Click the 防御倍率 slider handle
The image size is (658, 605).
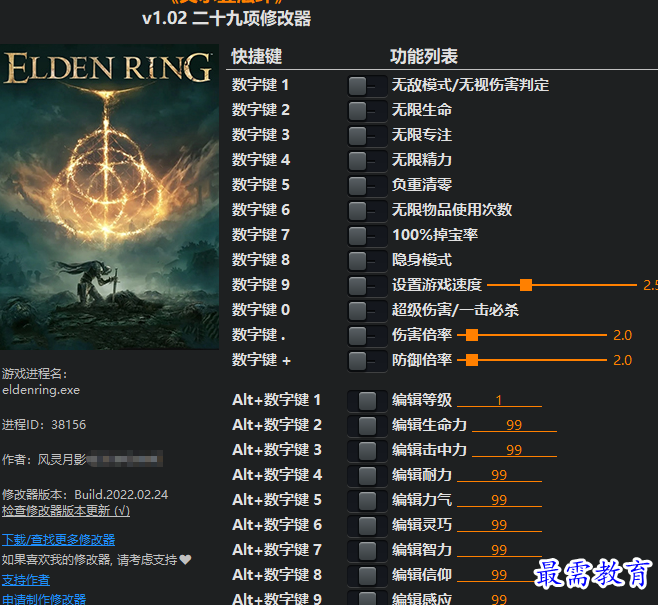[x=472, y=360]
